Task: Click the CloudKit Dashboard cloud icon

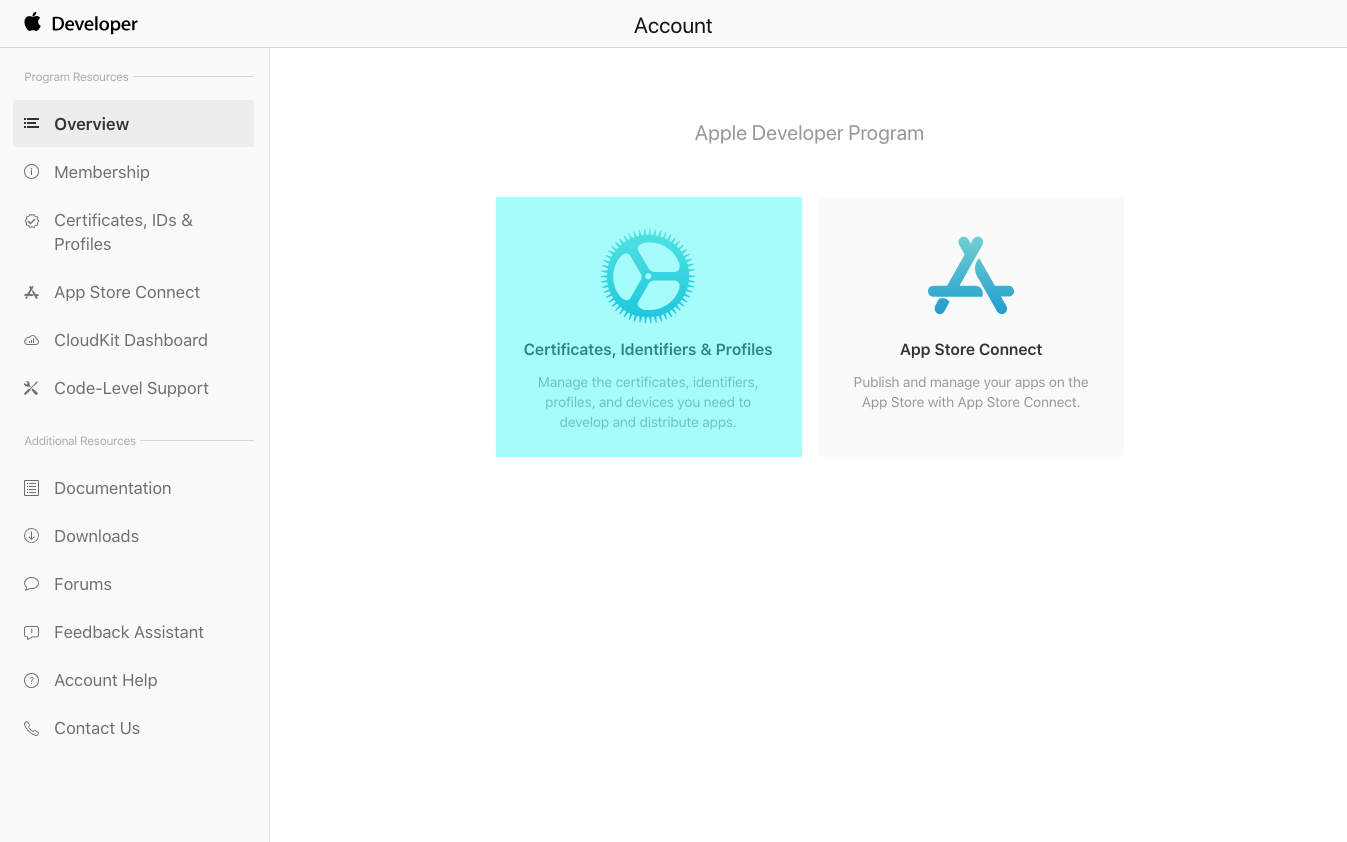Action: tap(32, 340)
